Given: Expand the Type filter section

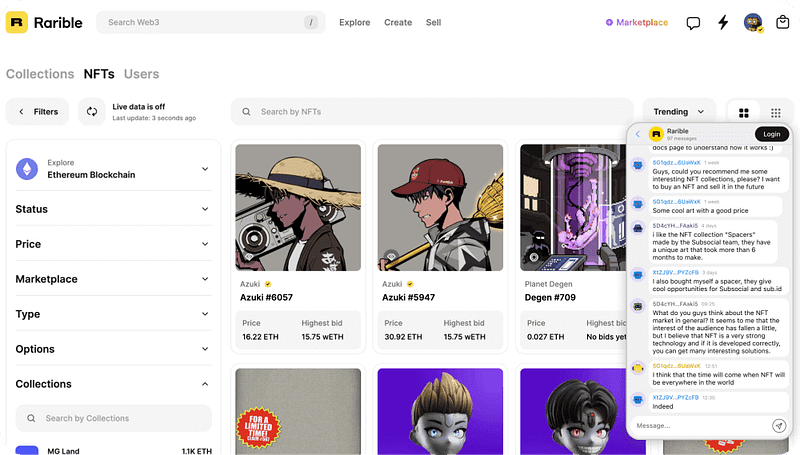Looking at the screenshot, I should pos(205,314).
